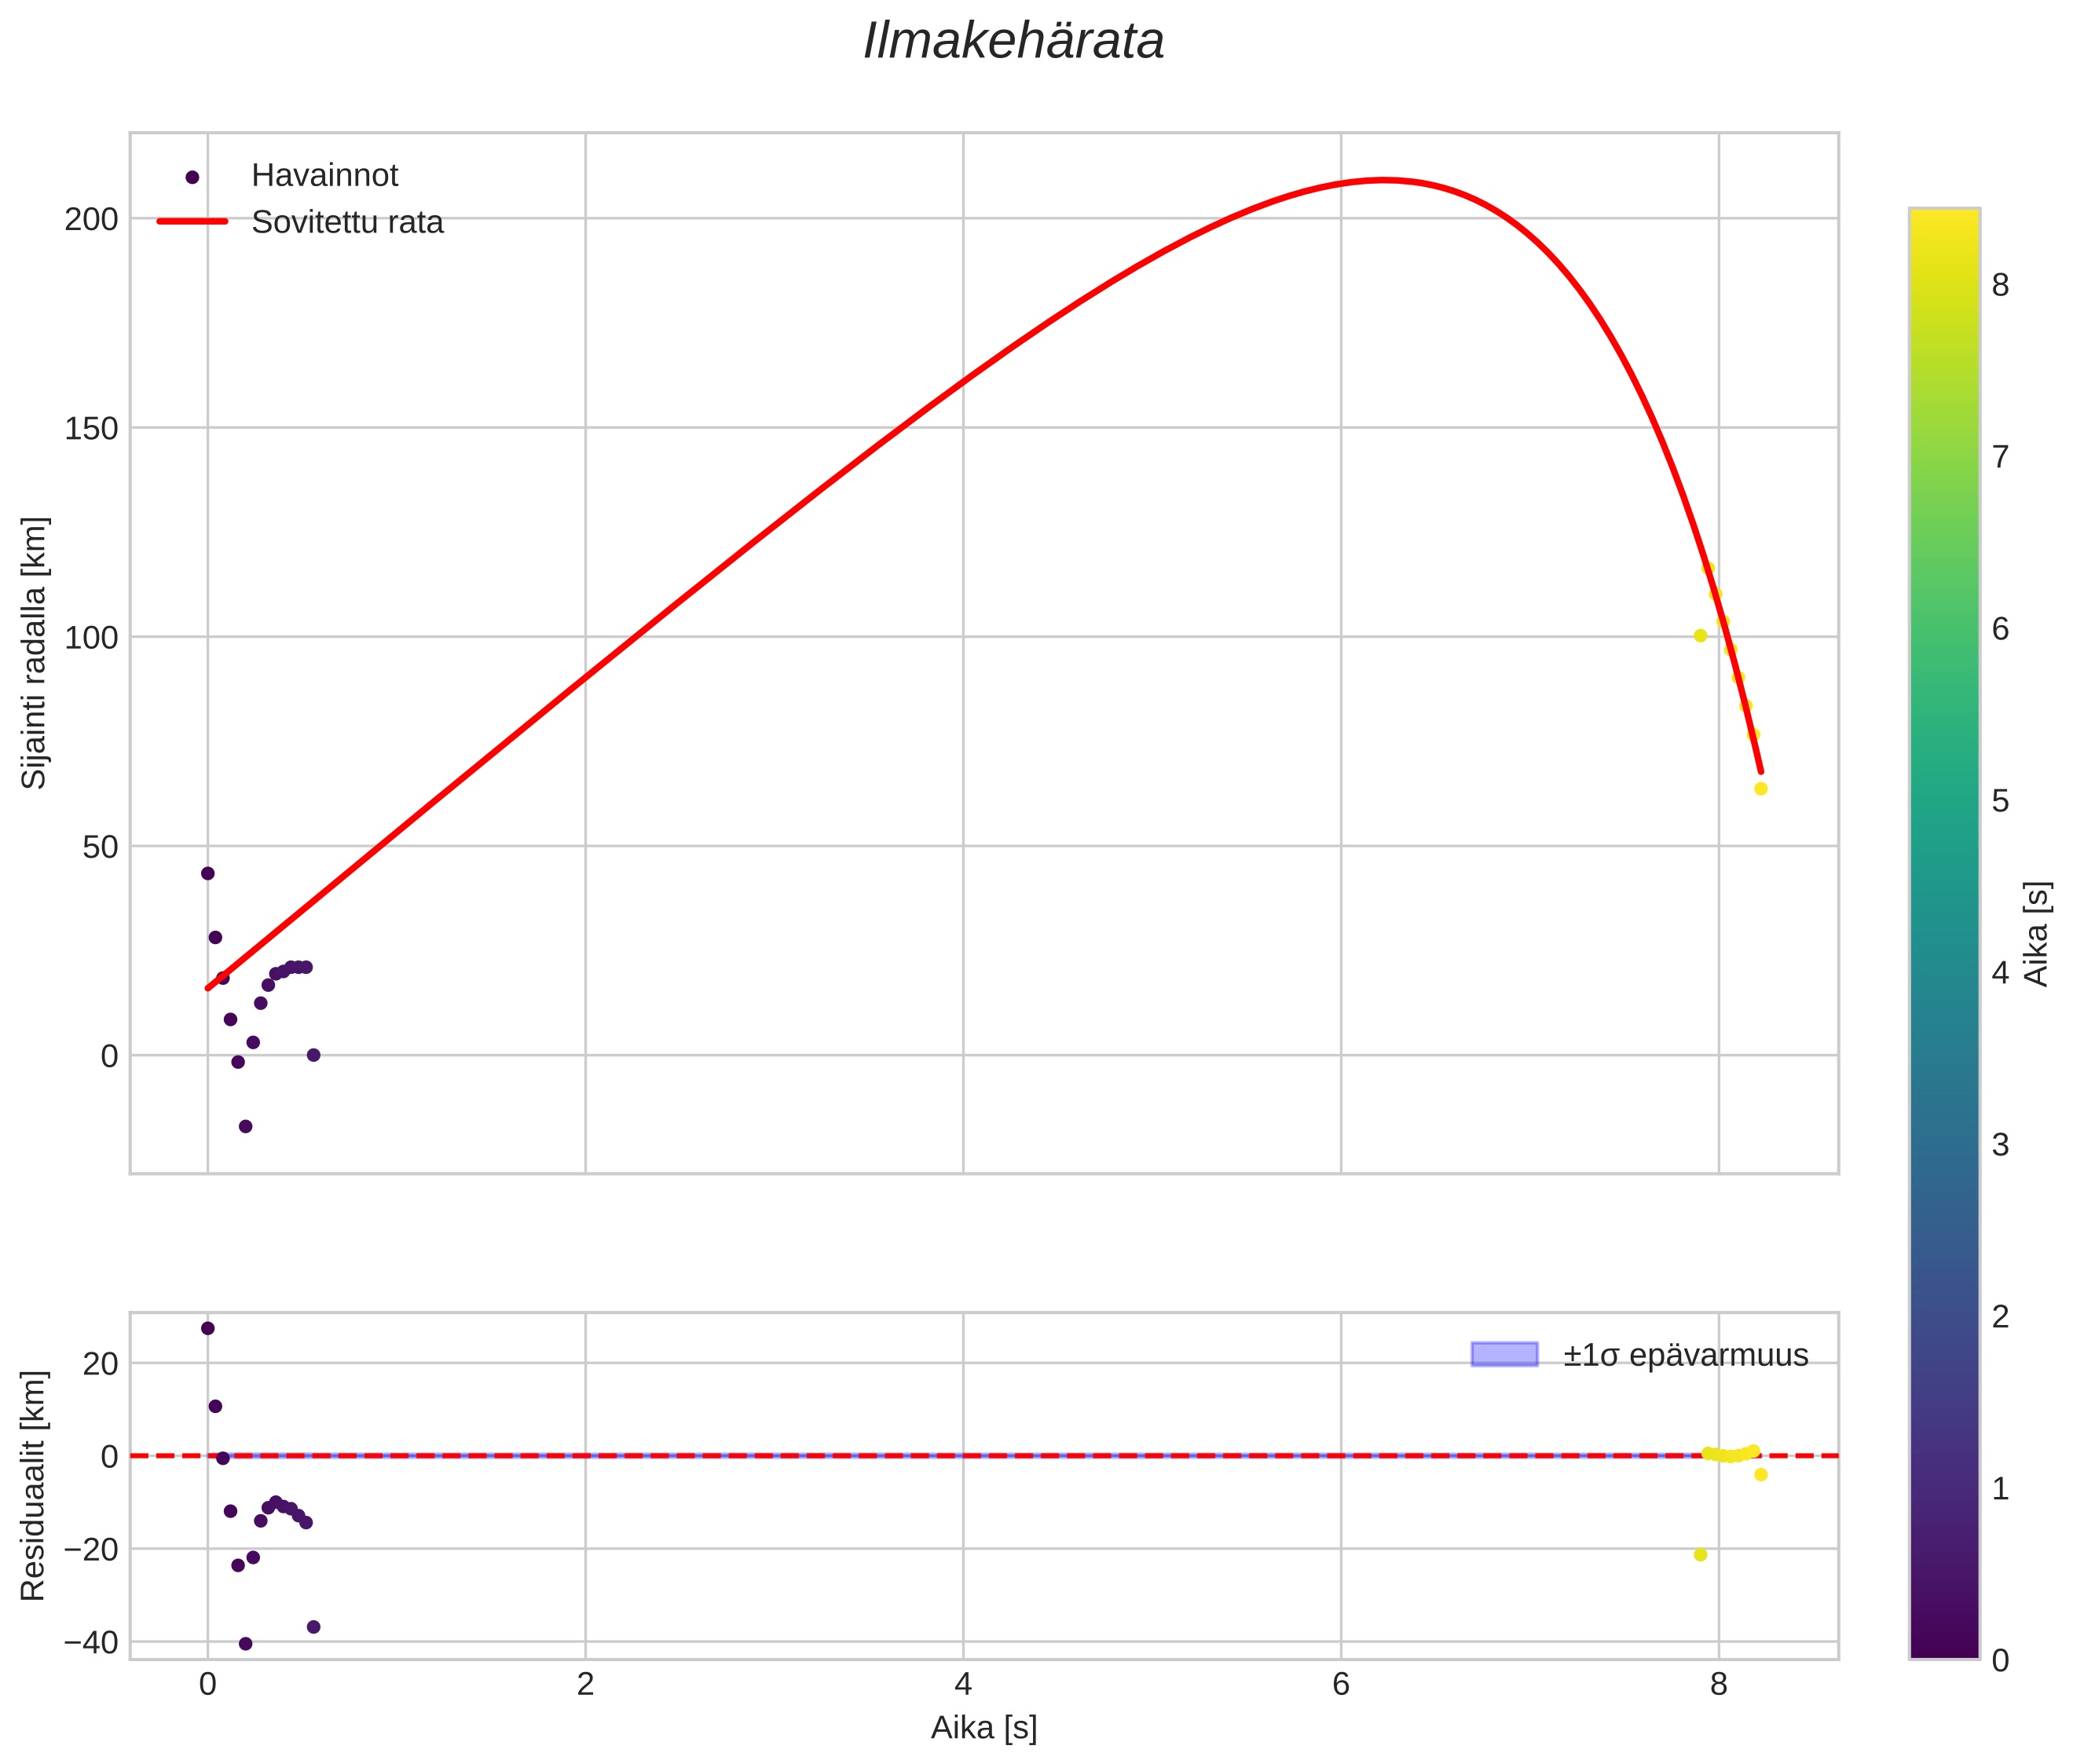Viewport: 2073px width, 1764px height.
Task: Click the vertical Aika [s] colorbar label
Action: point(2035,934)
